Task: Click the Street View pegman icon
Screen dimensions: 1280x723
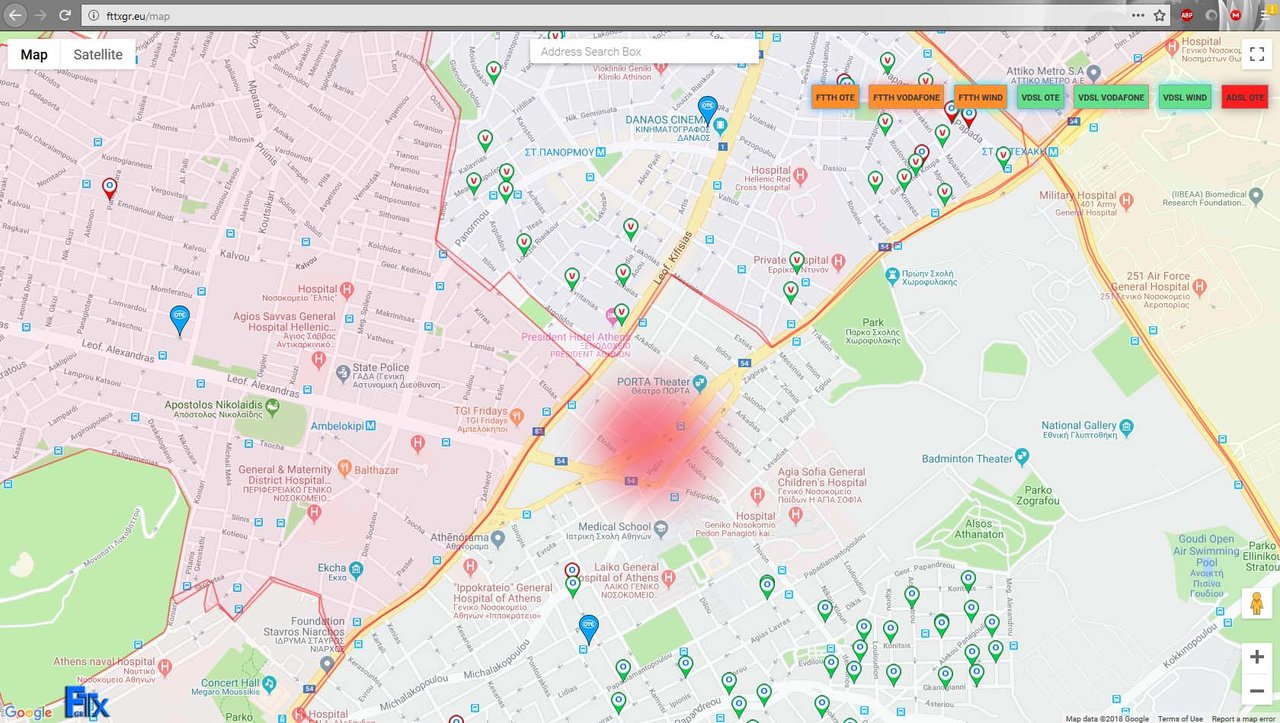Action: [x=1257, y=604]
